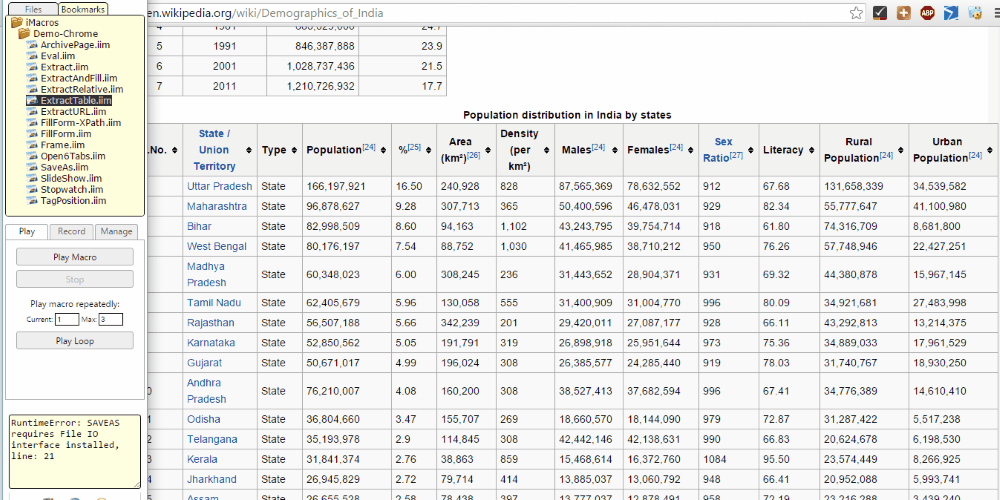The height and width of the screenshot is (500, 1000).
Task: Open reference [26] in Area header
Action: (473, 156)
